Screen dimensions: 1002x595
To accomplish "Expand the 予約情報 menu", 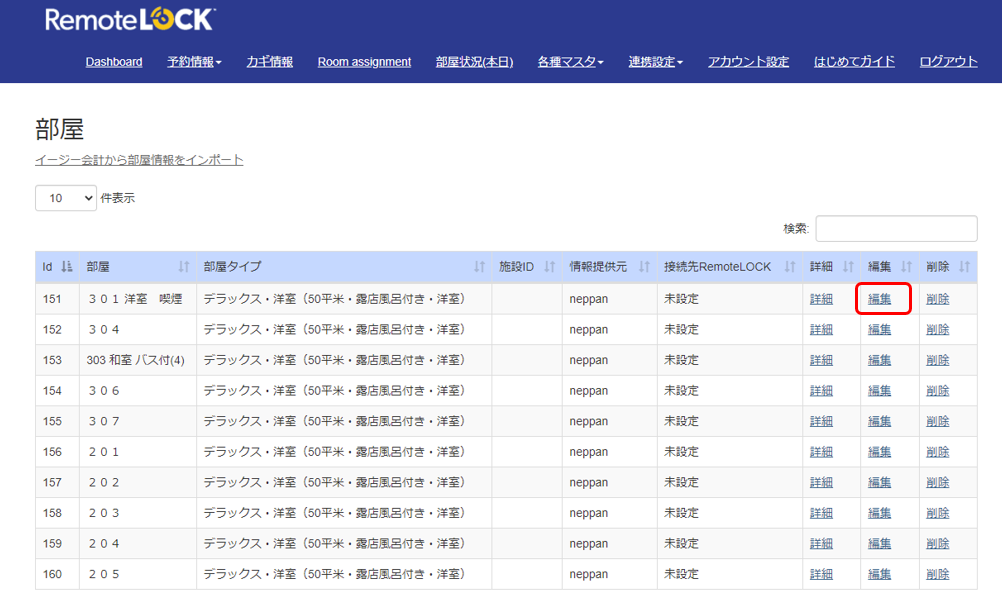I will click(194, 62).
